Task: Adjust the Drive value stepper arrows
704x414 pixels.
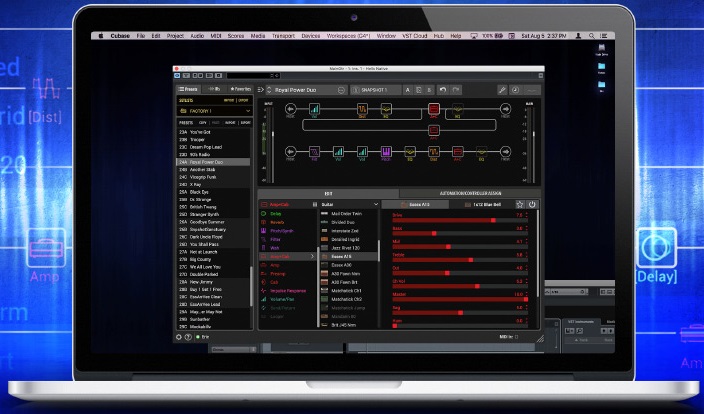Action: (527, 215)
